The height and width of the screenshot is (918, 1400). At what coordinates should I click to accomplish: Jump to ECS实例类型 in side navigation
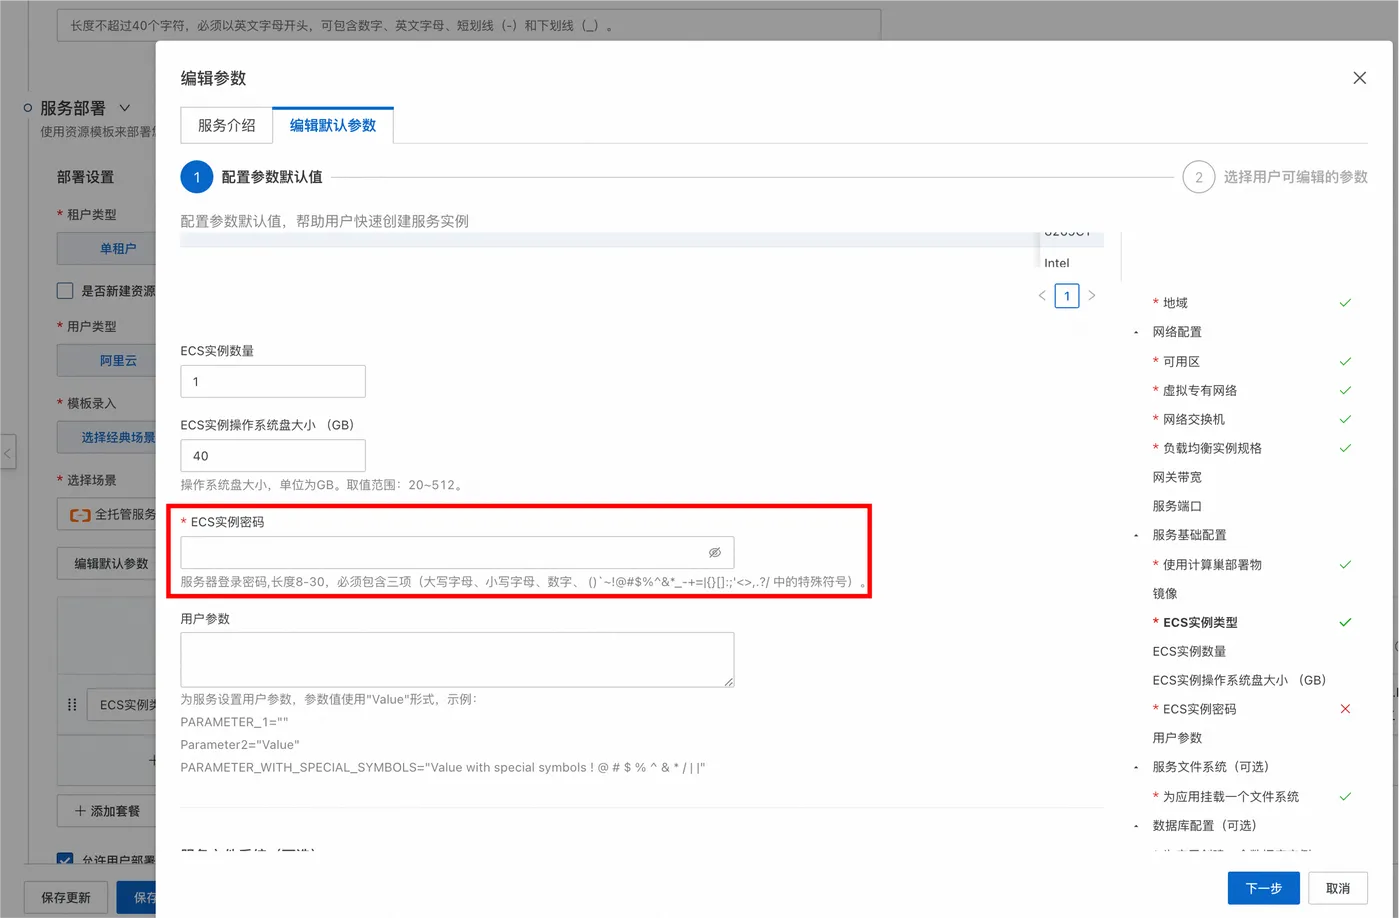point(1200,622)
